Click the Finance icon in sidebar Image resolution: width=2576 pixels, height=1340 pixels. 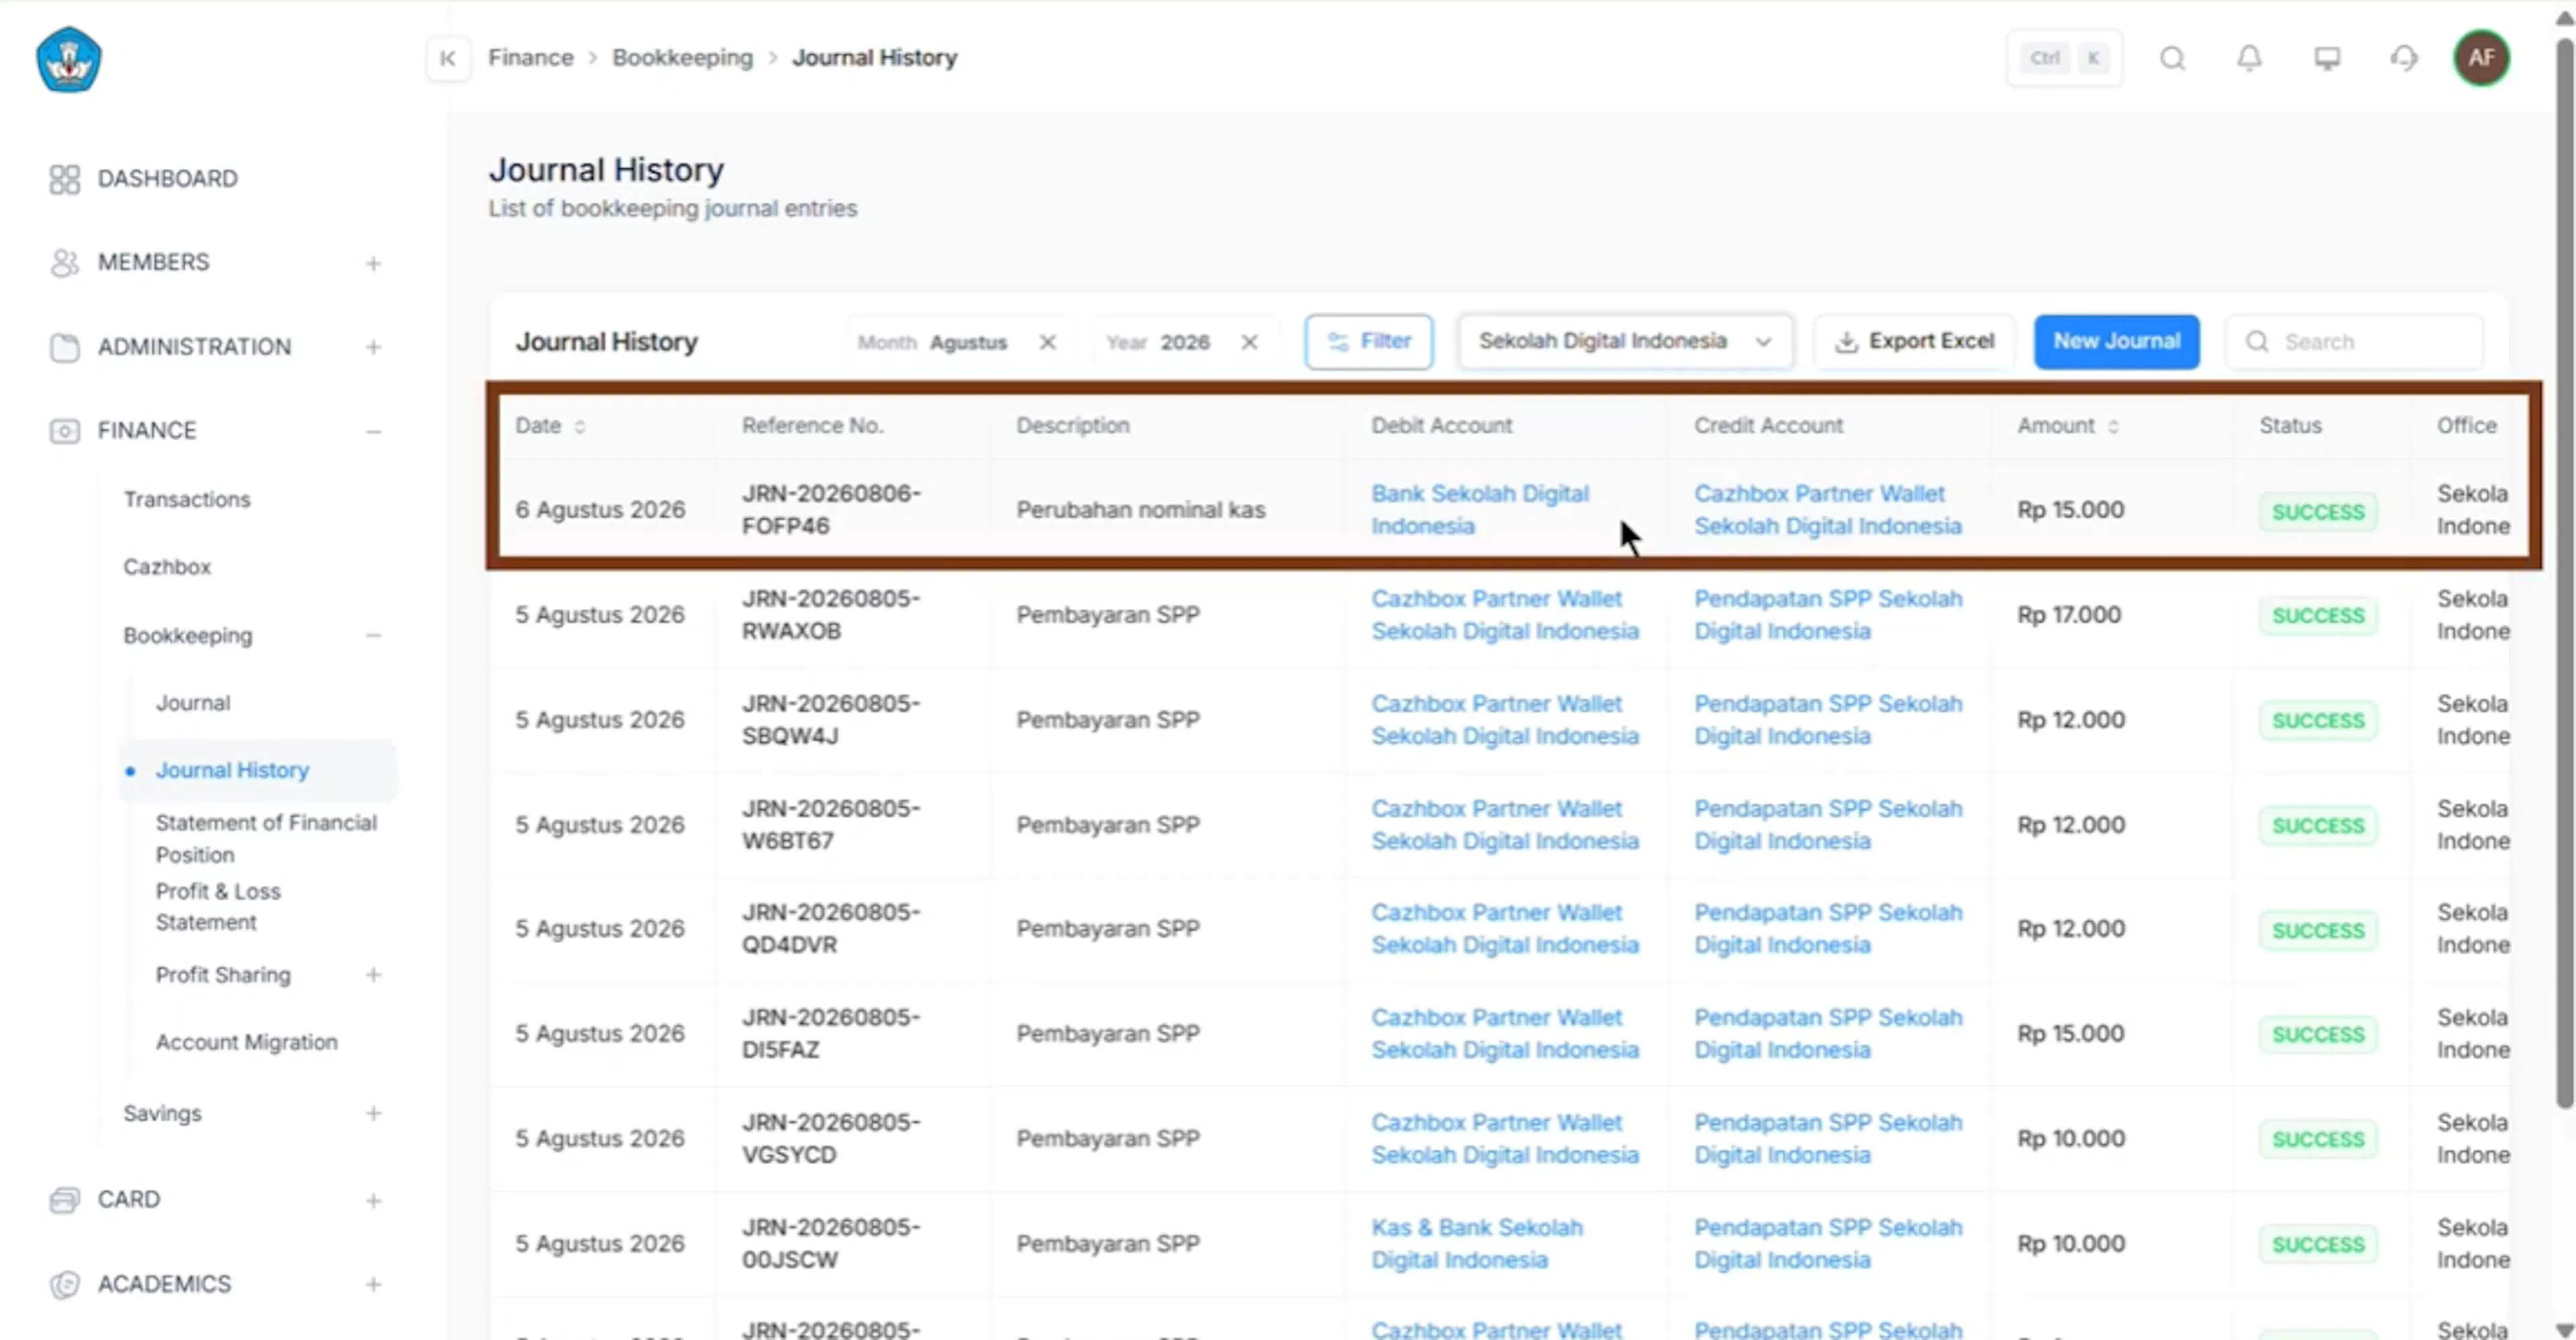click(x=64, y=431)
